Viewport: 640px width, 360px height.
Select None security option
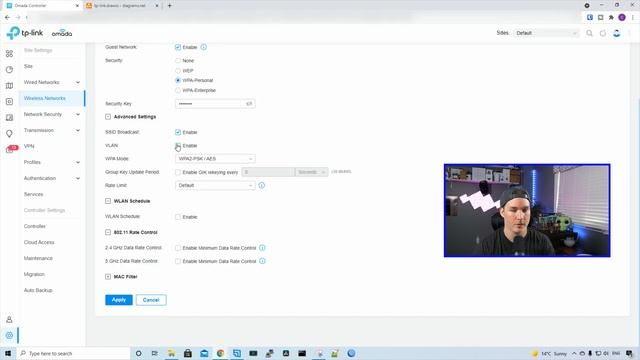[178, 60]
